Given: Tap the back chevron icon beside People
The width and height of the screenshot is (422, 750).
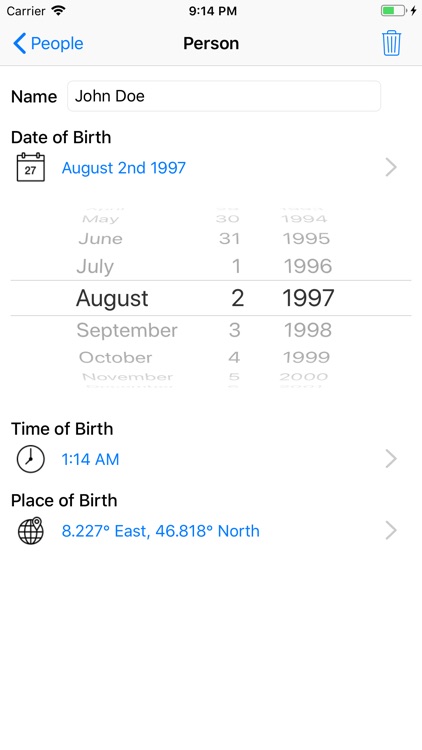Looking at the screenshot, I should click(19, 44).
